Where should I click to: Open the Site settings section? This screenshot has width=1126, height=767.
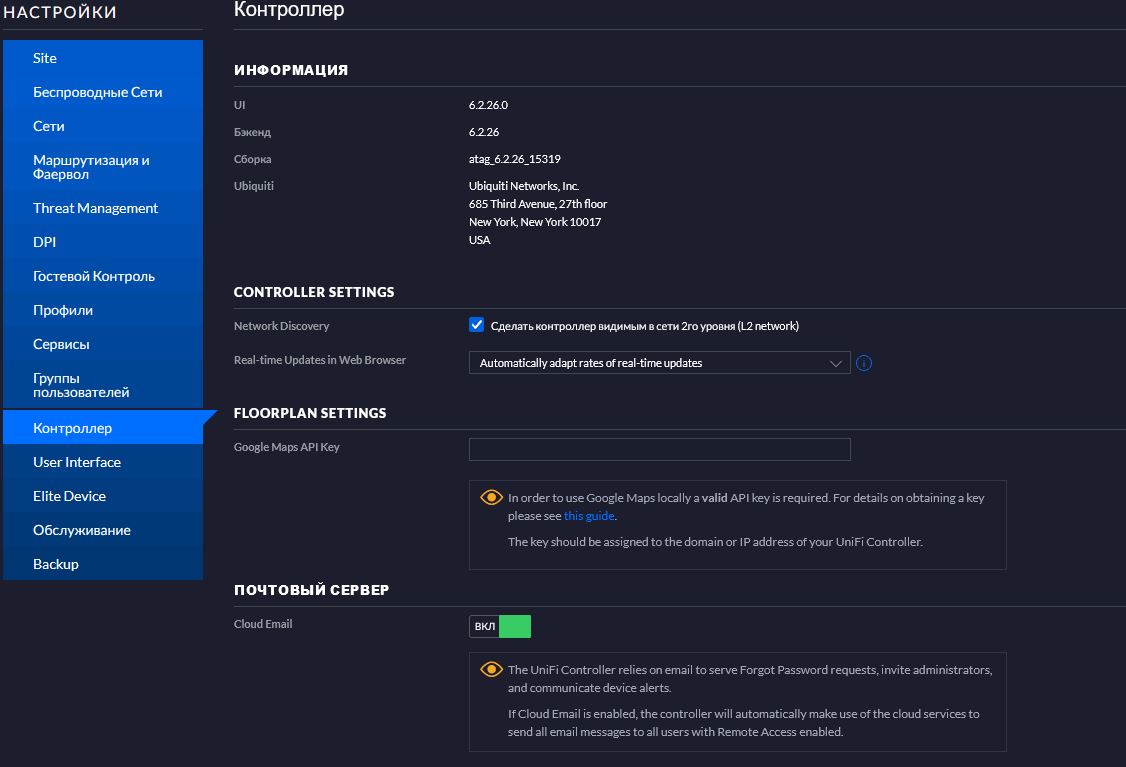click(x=103, y=58)
